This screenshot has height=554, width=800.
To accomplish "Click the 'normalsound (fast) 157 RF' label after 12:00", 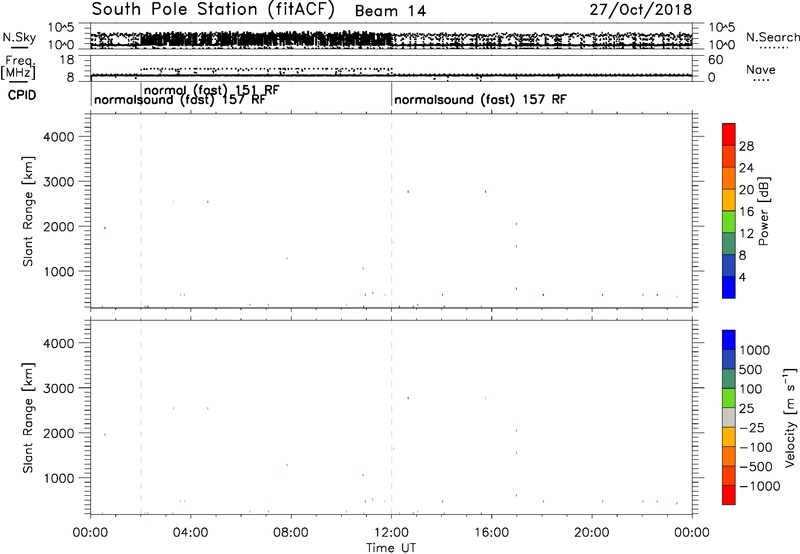I will click(480, 99).
